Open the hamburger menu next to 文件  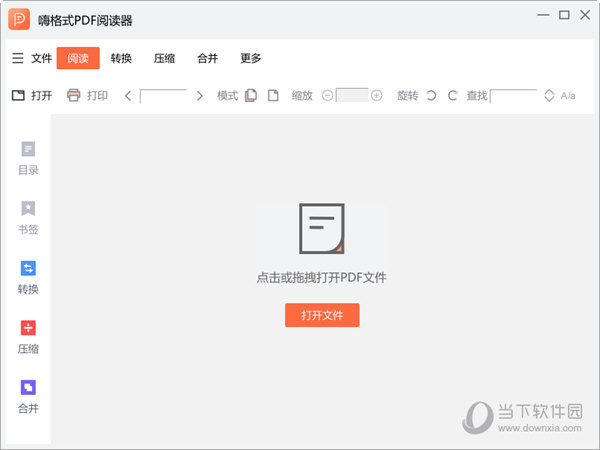pos(18,58)
